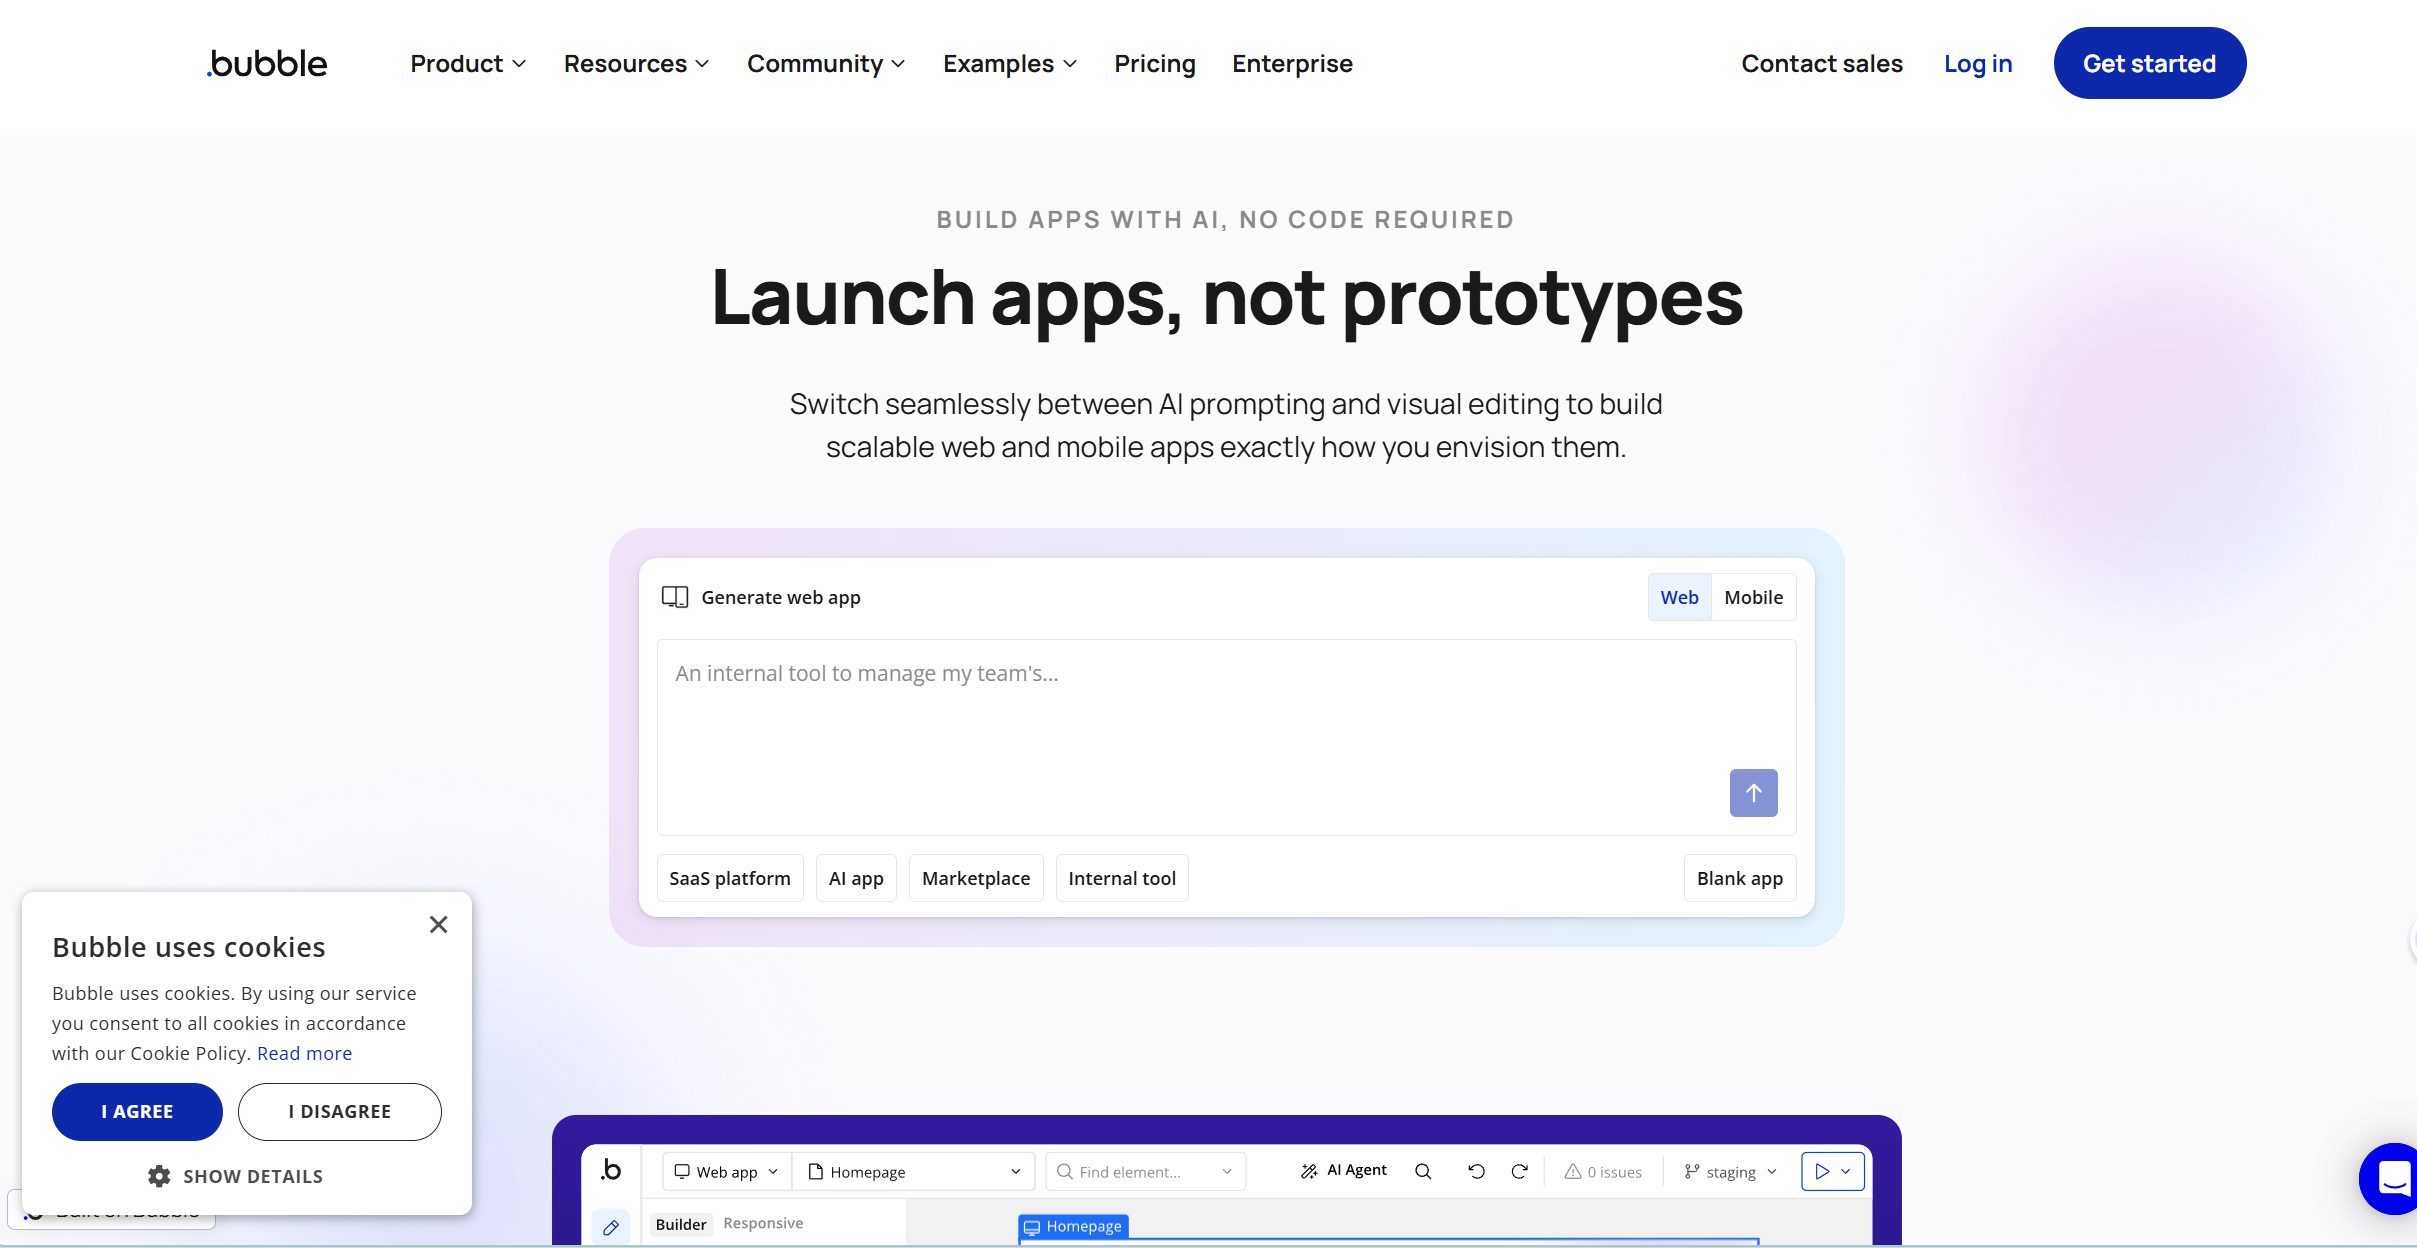Click the gear icon beside Show Details

pos(159,1176)
